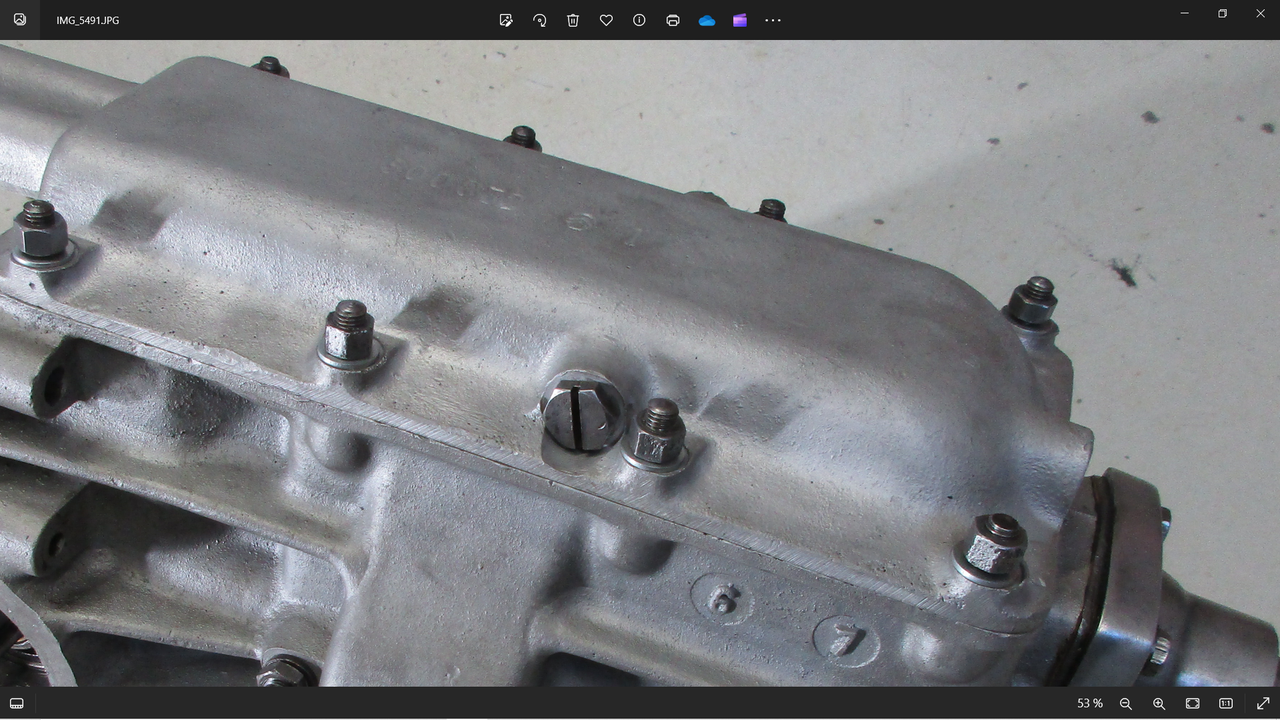Click the purple icon next to OneDrive
This screenshot has width=1280, height=720.
(740, 20)
